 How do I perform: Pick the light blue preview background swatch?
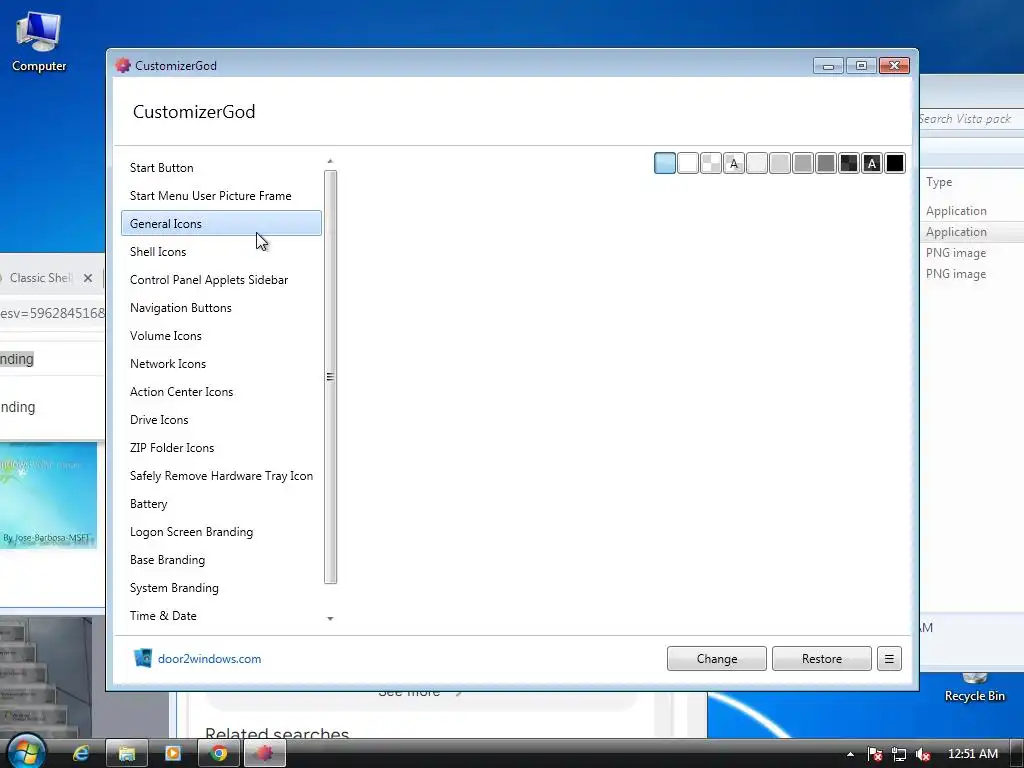(665, 163)
